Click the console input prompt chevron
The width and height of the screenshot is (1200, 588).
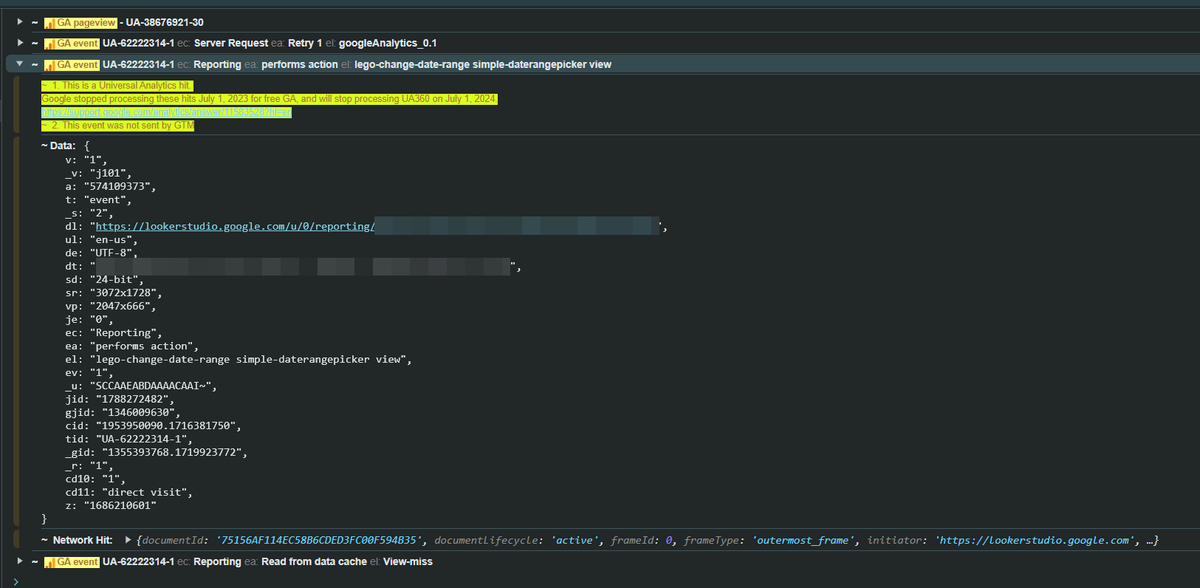coord(15,580)
